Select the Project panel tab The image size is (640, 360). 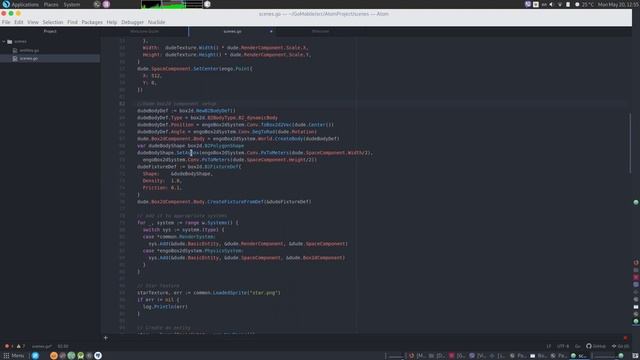[x=50, y=31]
